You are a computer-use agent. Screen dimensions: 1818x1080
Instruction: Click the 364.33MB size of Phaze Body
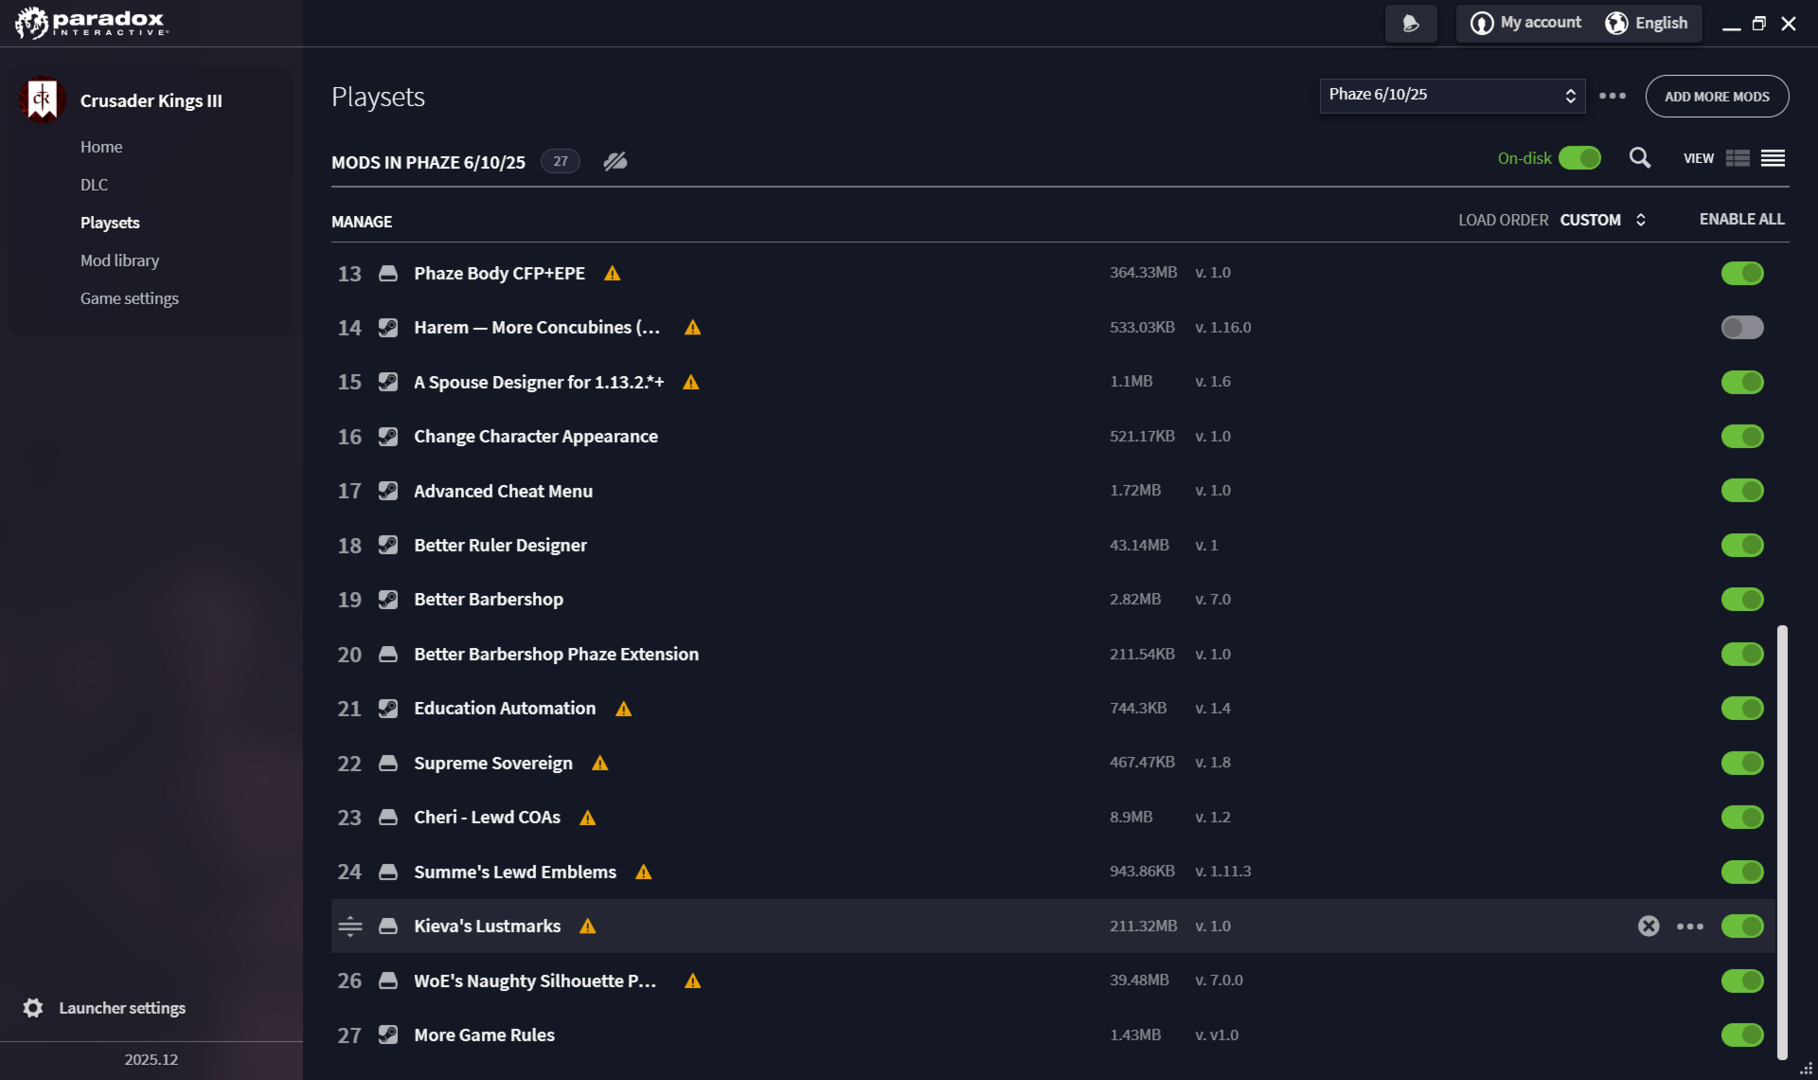click(x=1143, y=272)
